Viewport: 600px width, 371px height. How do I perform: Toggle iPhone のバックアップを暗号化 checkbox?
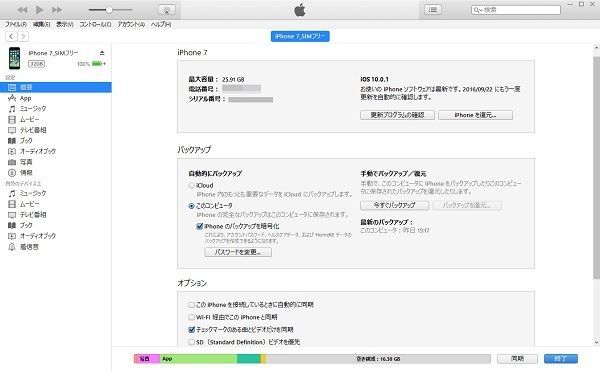coord(199,226)
